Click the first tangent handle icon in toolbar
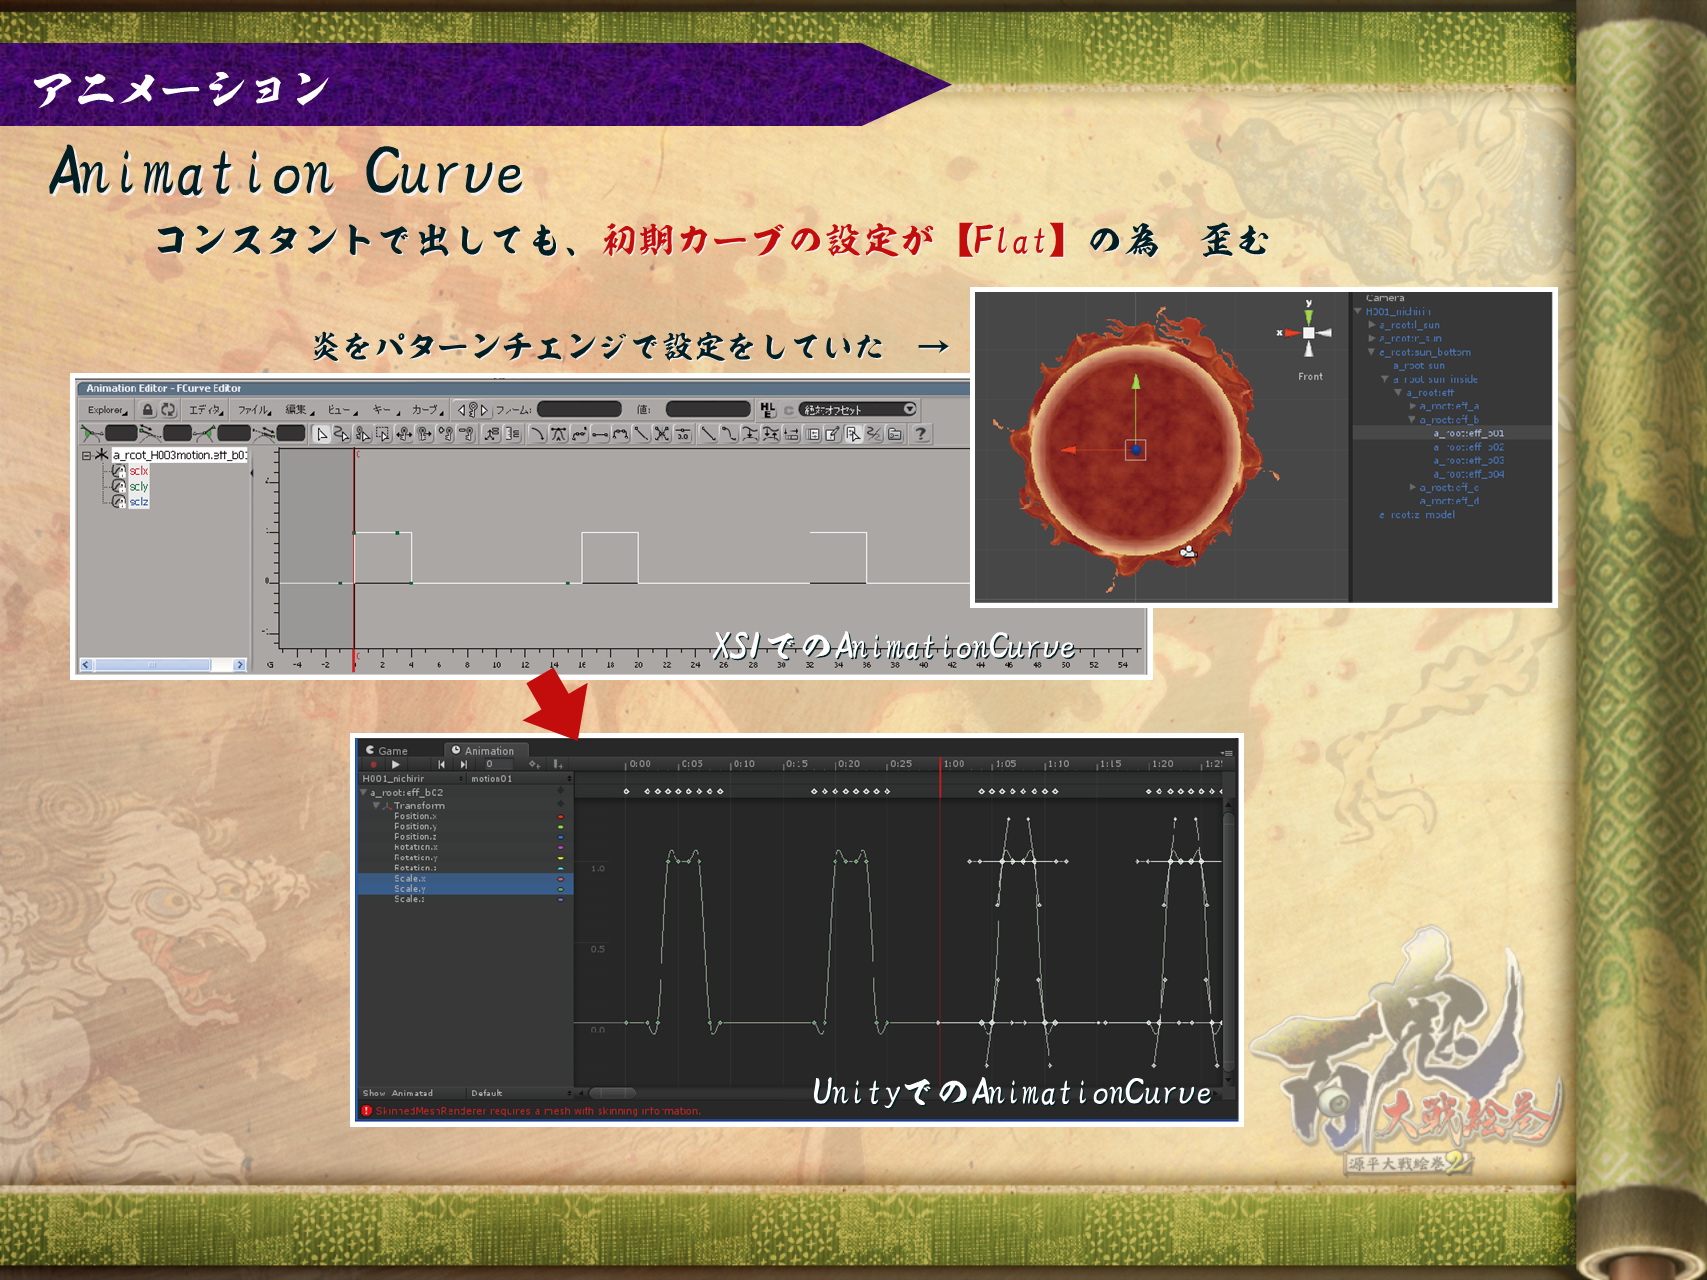This screenshot has height=1280, width=1707. 92,433
